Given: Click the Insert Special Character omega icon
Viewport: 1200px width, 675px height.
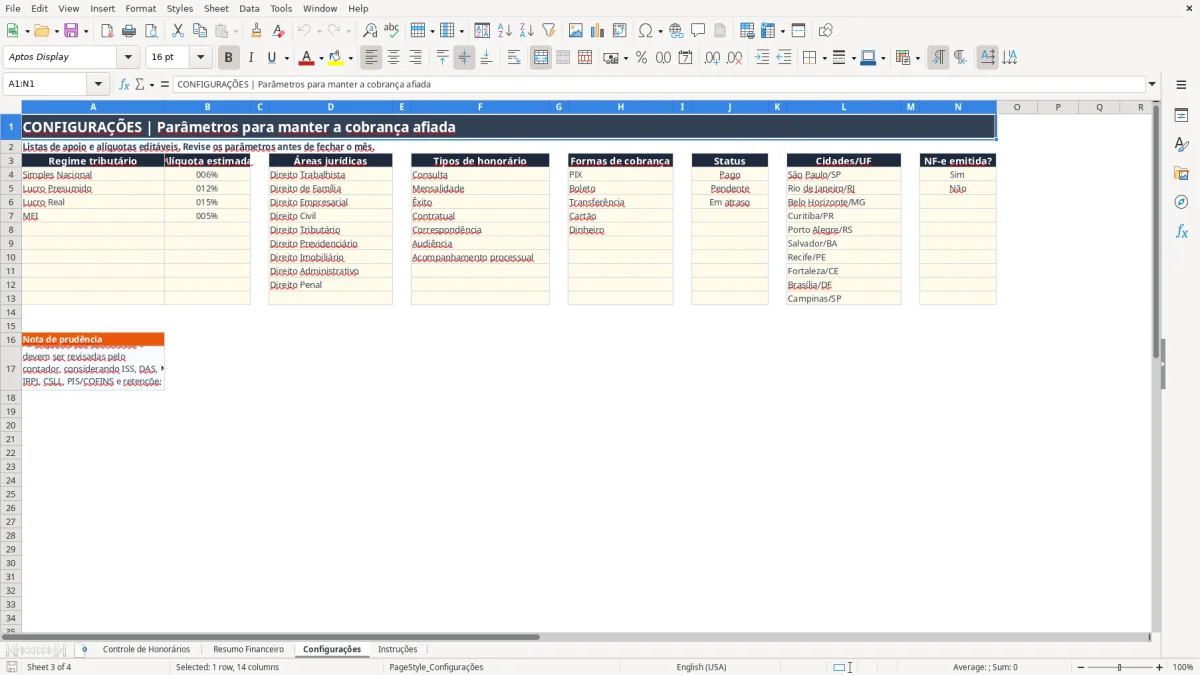Looking at the screenshot, I should point(645,31).
